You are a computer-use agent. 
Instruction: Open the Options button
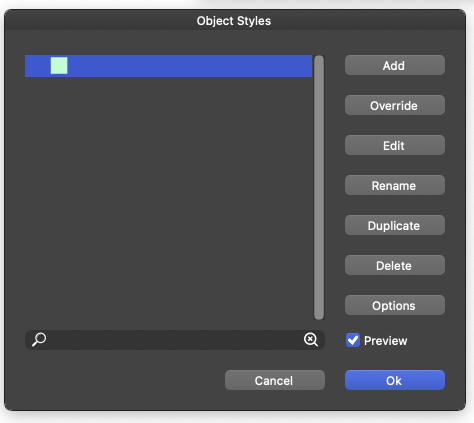[395, 305]
